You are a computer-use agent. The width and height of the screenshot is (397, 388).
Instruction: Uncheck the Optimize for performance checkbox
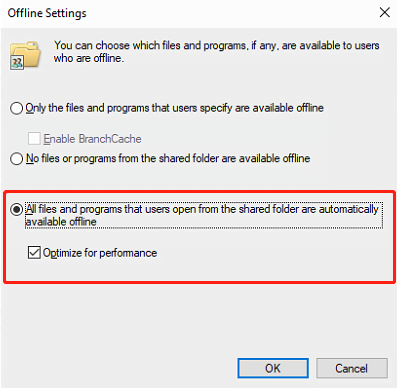[34, 253]
